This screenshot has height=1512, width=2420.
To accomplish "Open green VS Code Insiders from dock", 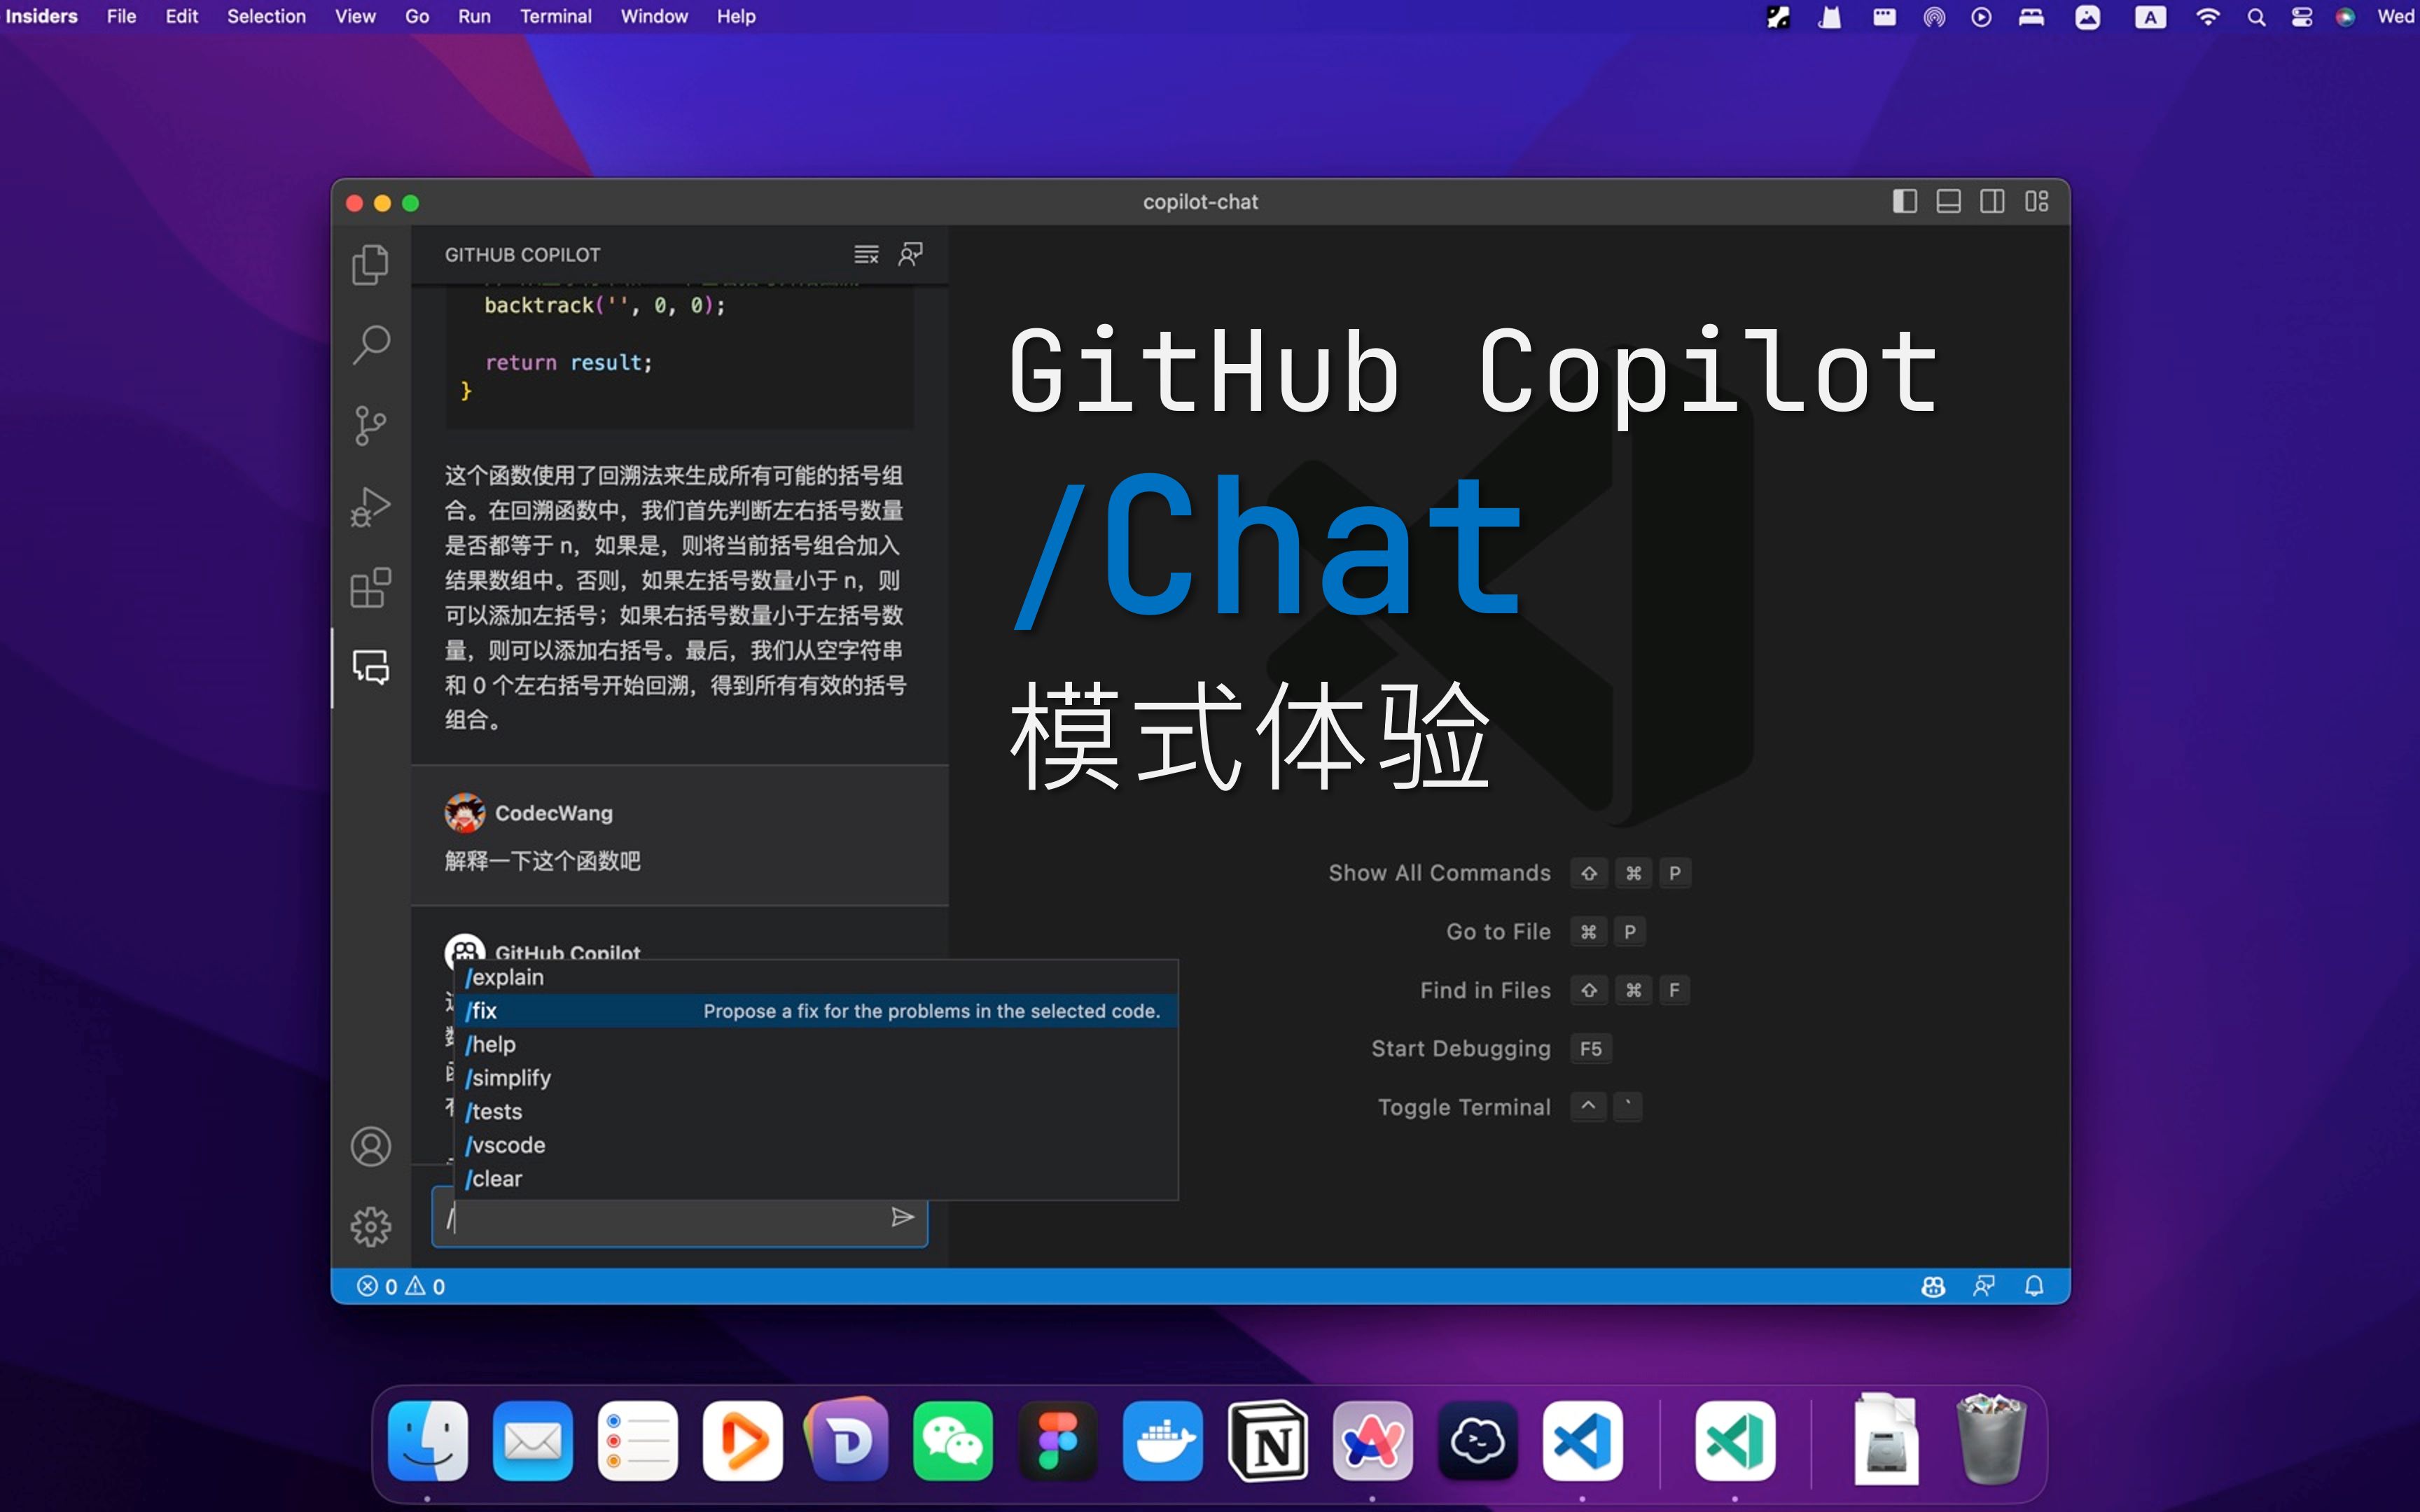I will click(1735, 1441).
